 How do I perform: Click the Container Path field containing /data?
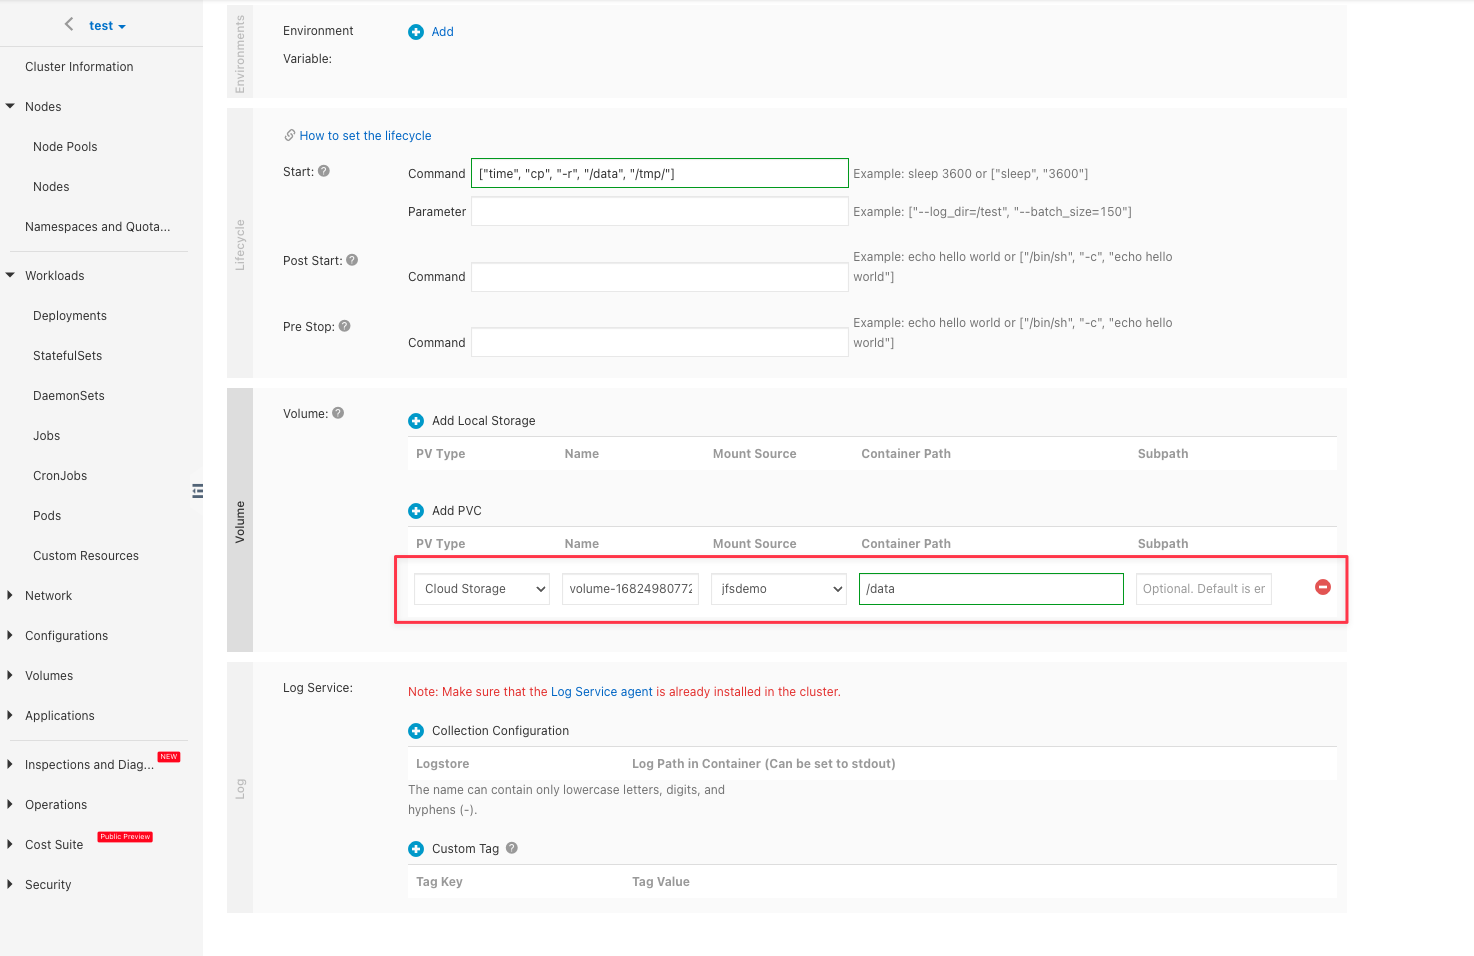(x=990, y=589)
